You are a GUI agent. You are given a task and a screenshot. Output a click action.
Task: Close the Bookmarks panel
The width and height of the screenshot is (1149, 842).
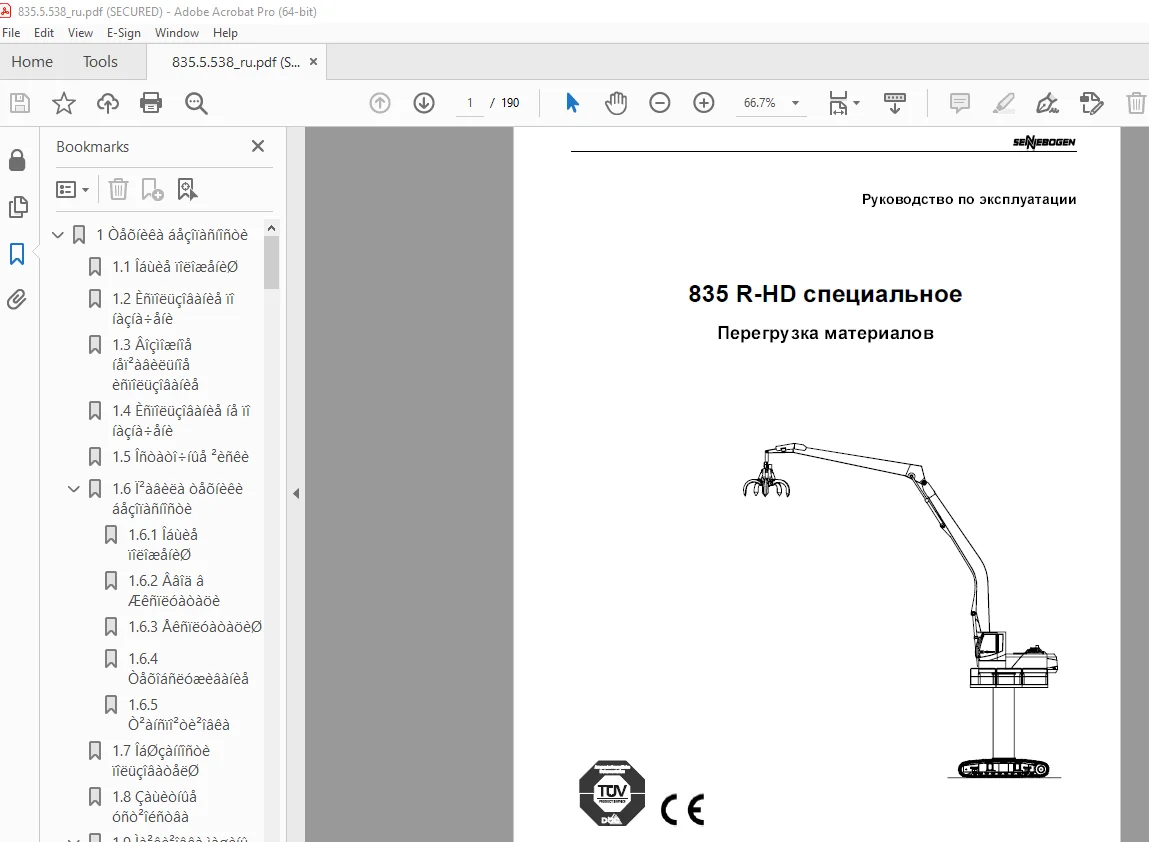pos(258,147)
